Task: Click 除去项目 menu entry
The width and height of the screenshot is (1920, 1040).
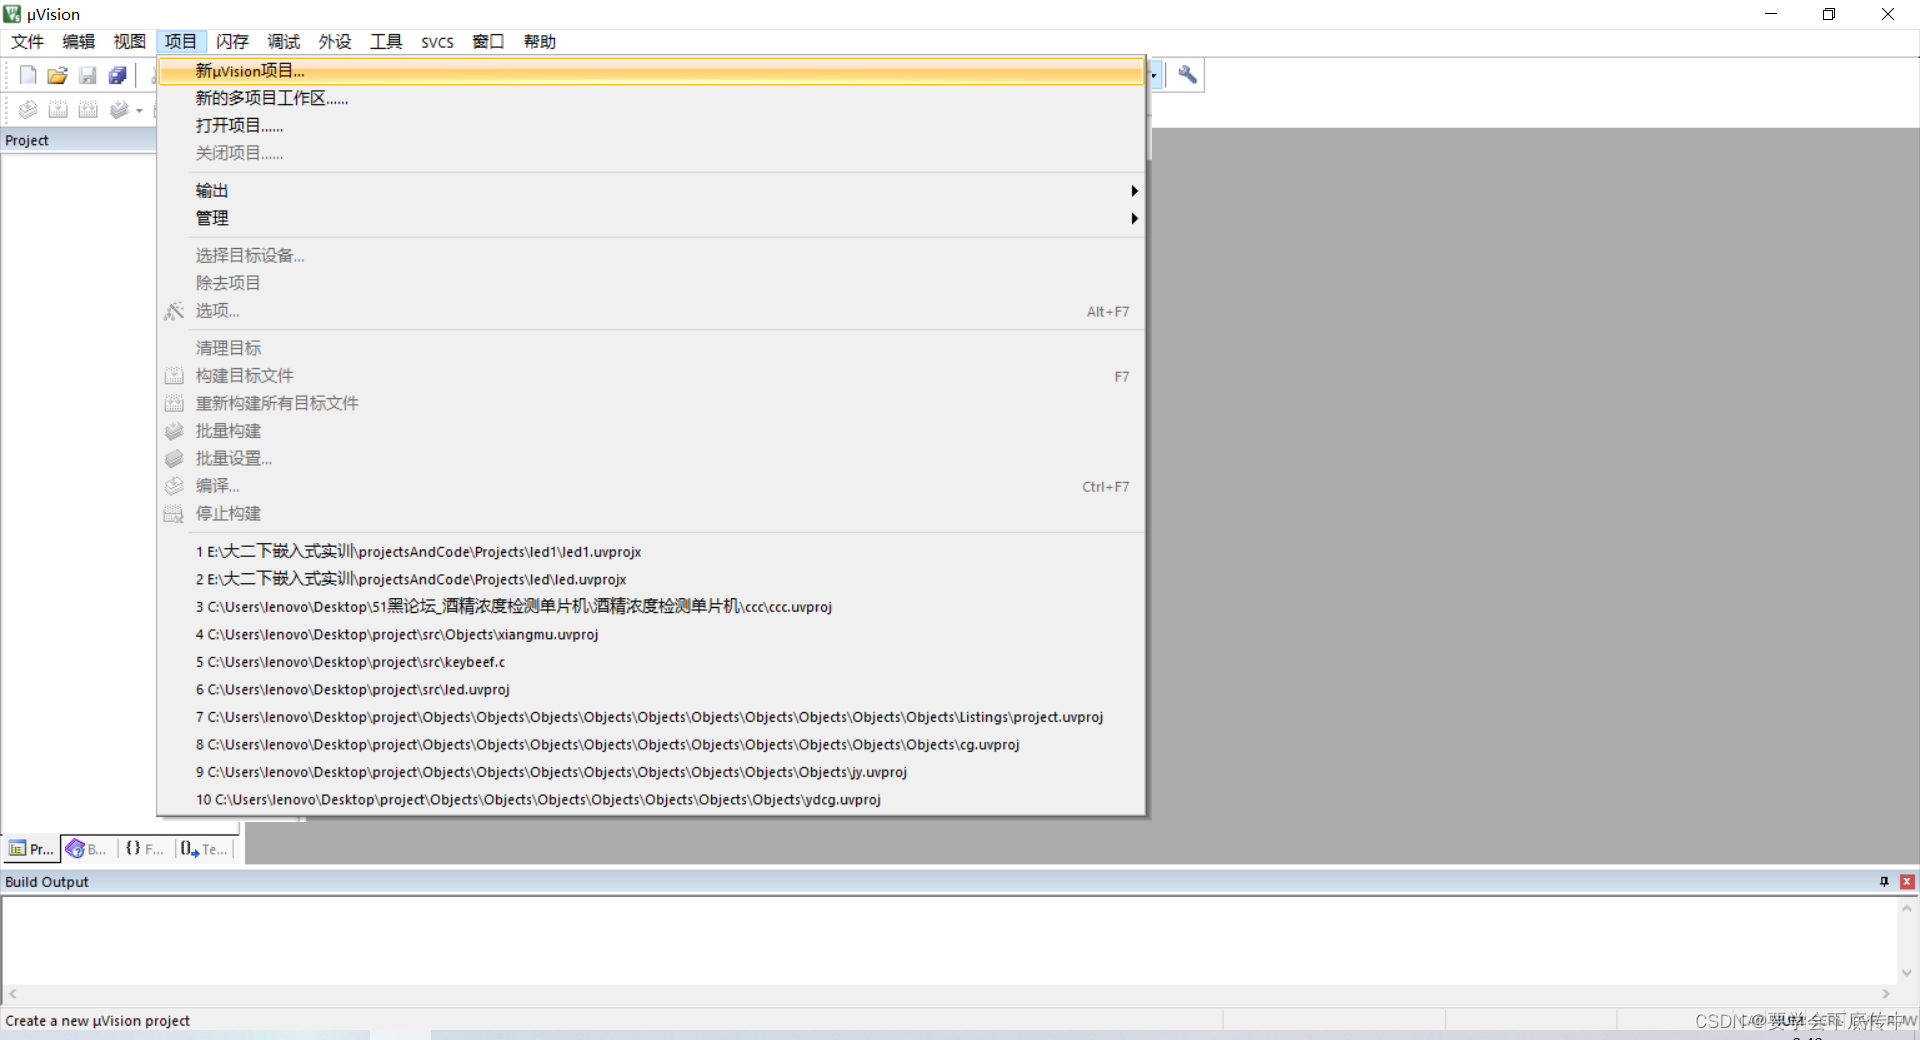Action: pyautogui.click(x=651, y=283)
